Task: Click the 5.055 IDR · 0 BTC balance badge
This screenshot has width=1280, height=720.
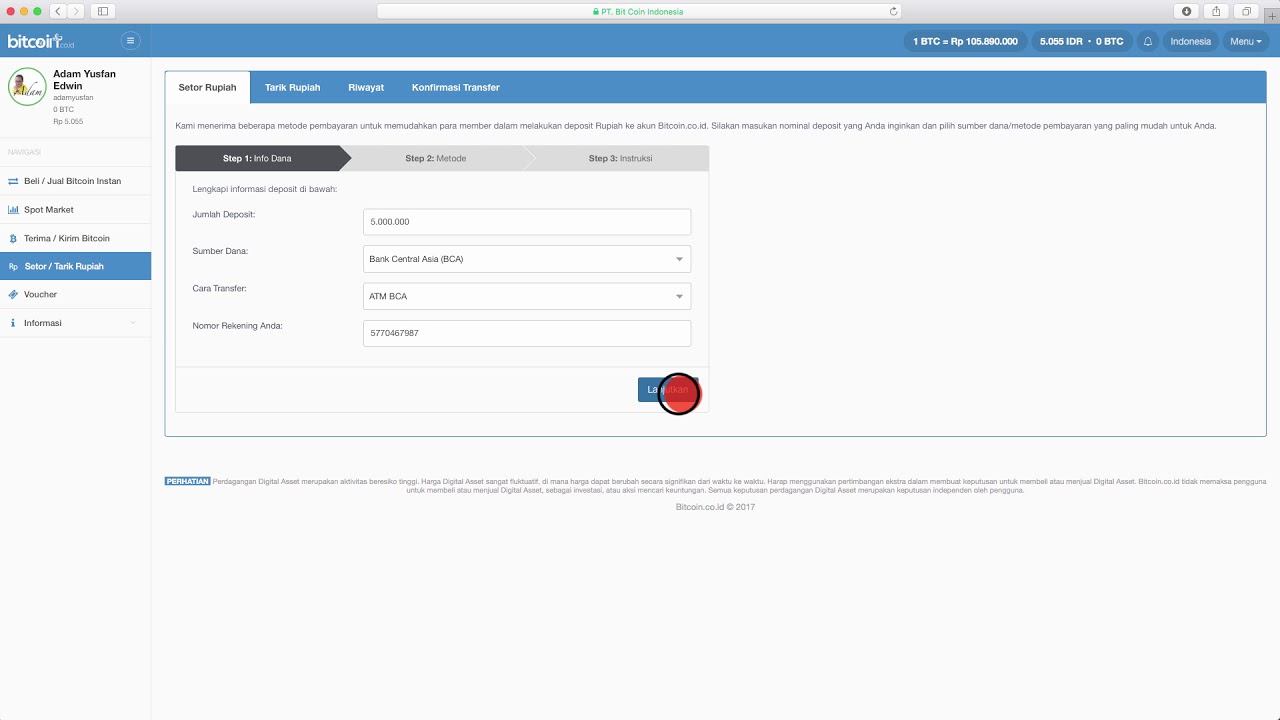Action: 1082,41
